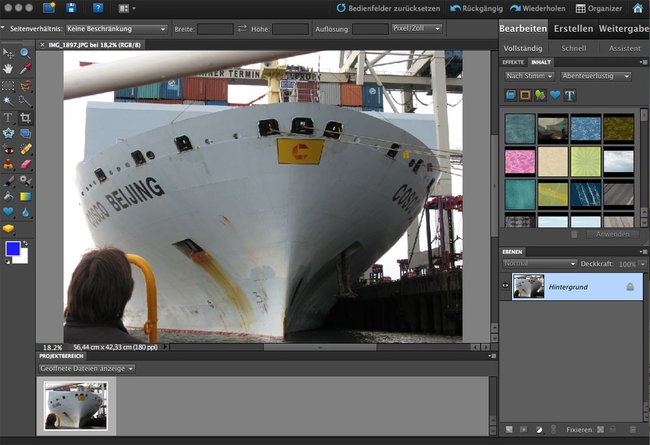Viewport: 650px width, 445px height.
Task: Select the Red Eye Removal tool
Action: click(x=8, y=149)
